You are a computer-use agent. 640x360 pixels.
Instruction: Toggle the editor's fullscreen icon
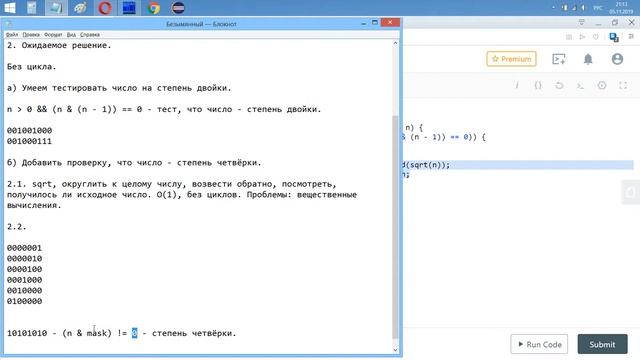point(623,85)
